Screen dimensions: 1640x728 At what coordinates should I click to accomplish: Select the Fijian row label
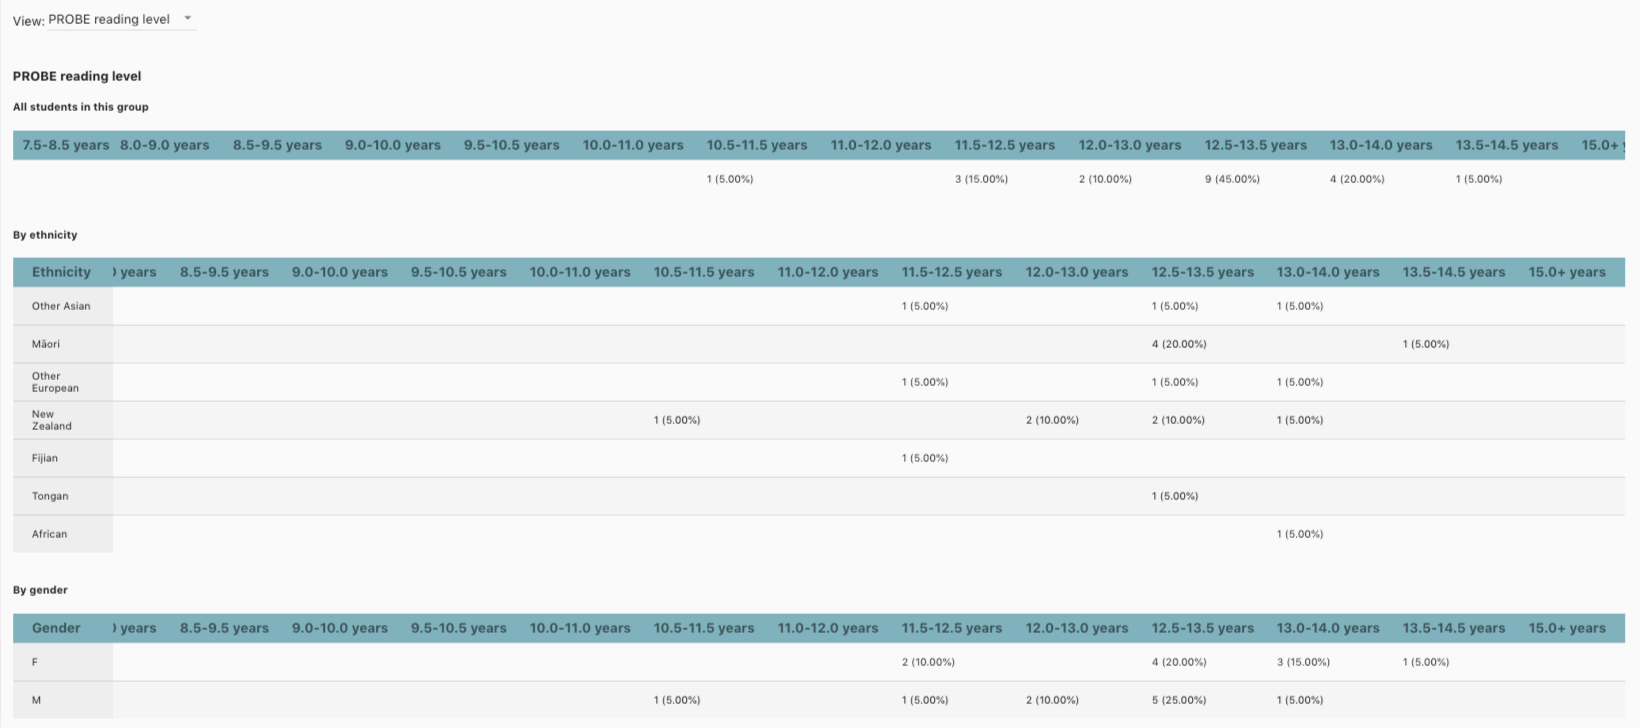click(45, 458)
